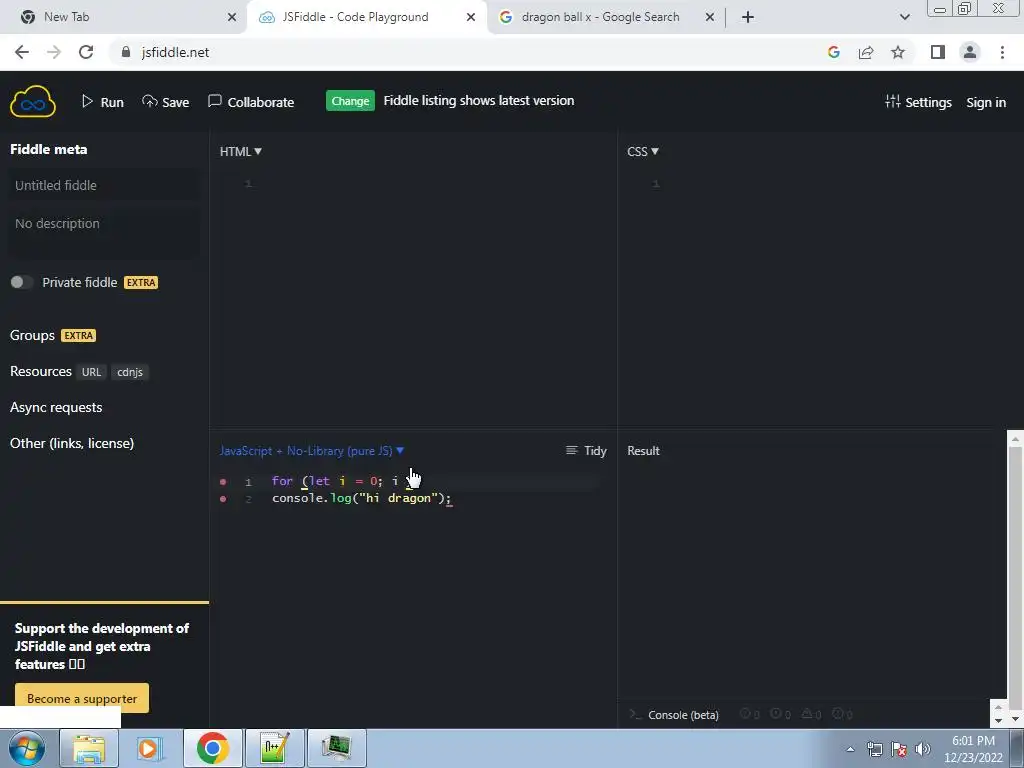Click the cdnjs tag next to Resources

(129, 372)
